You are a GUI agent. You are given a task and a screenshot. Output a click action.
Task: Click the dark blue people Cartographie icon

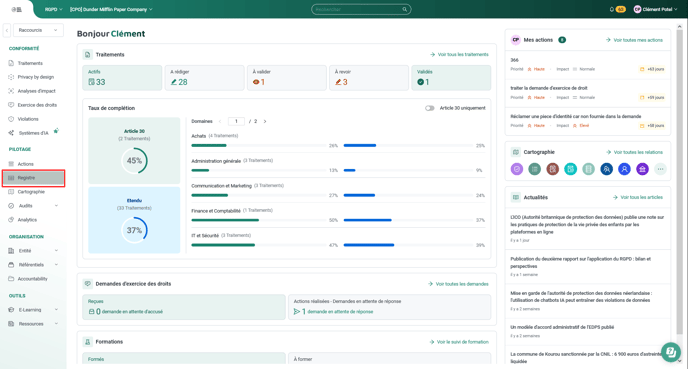[606, 169]
